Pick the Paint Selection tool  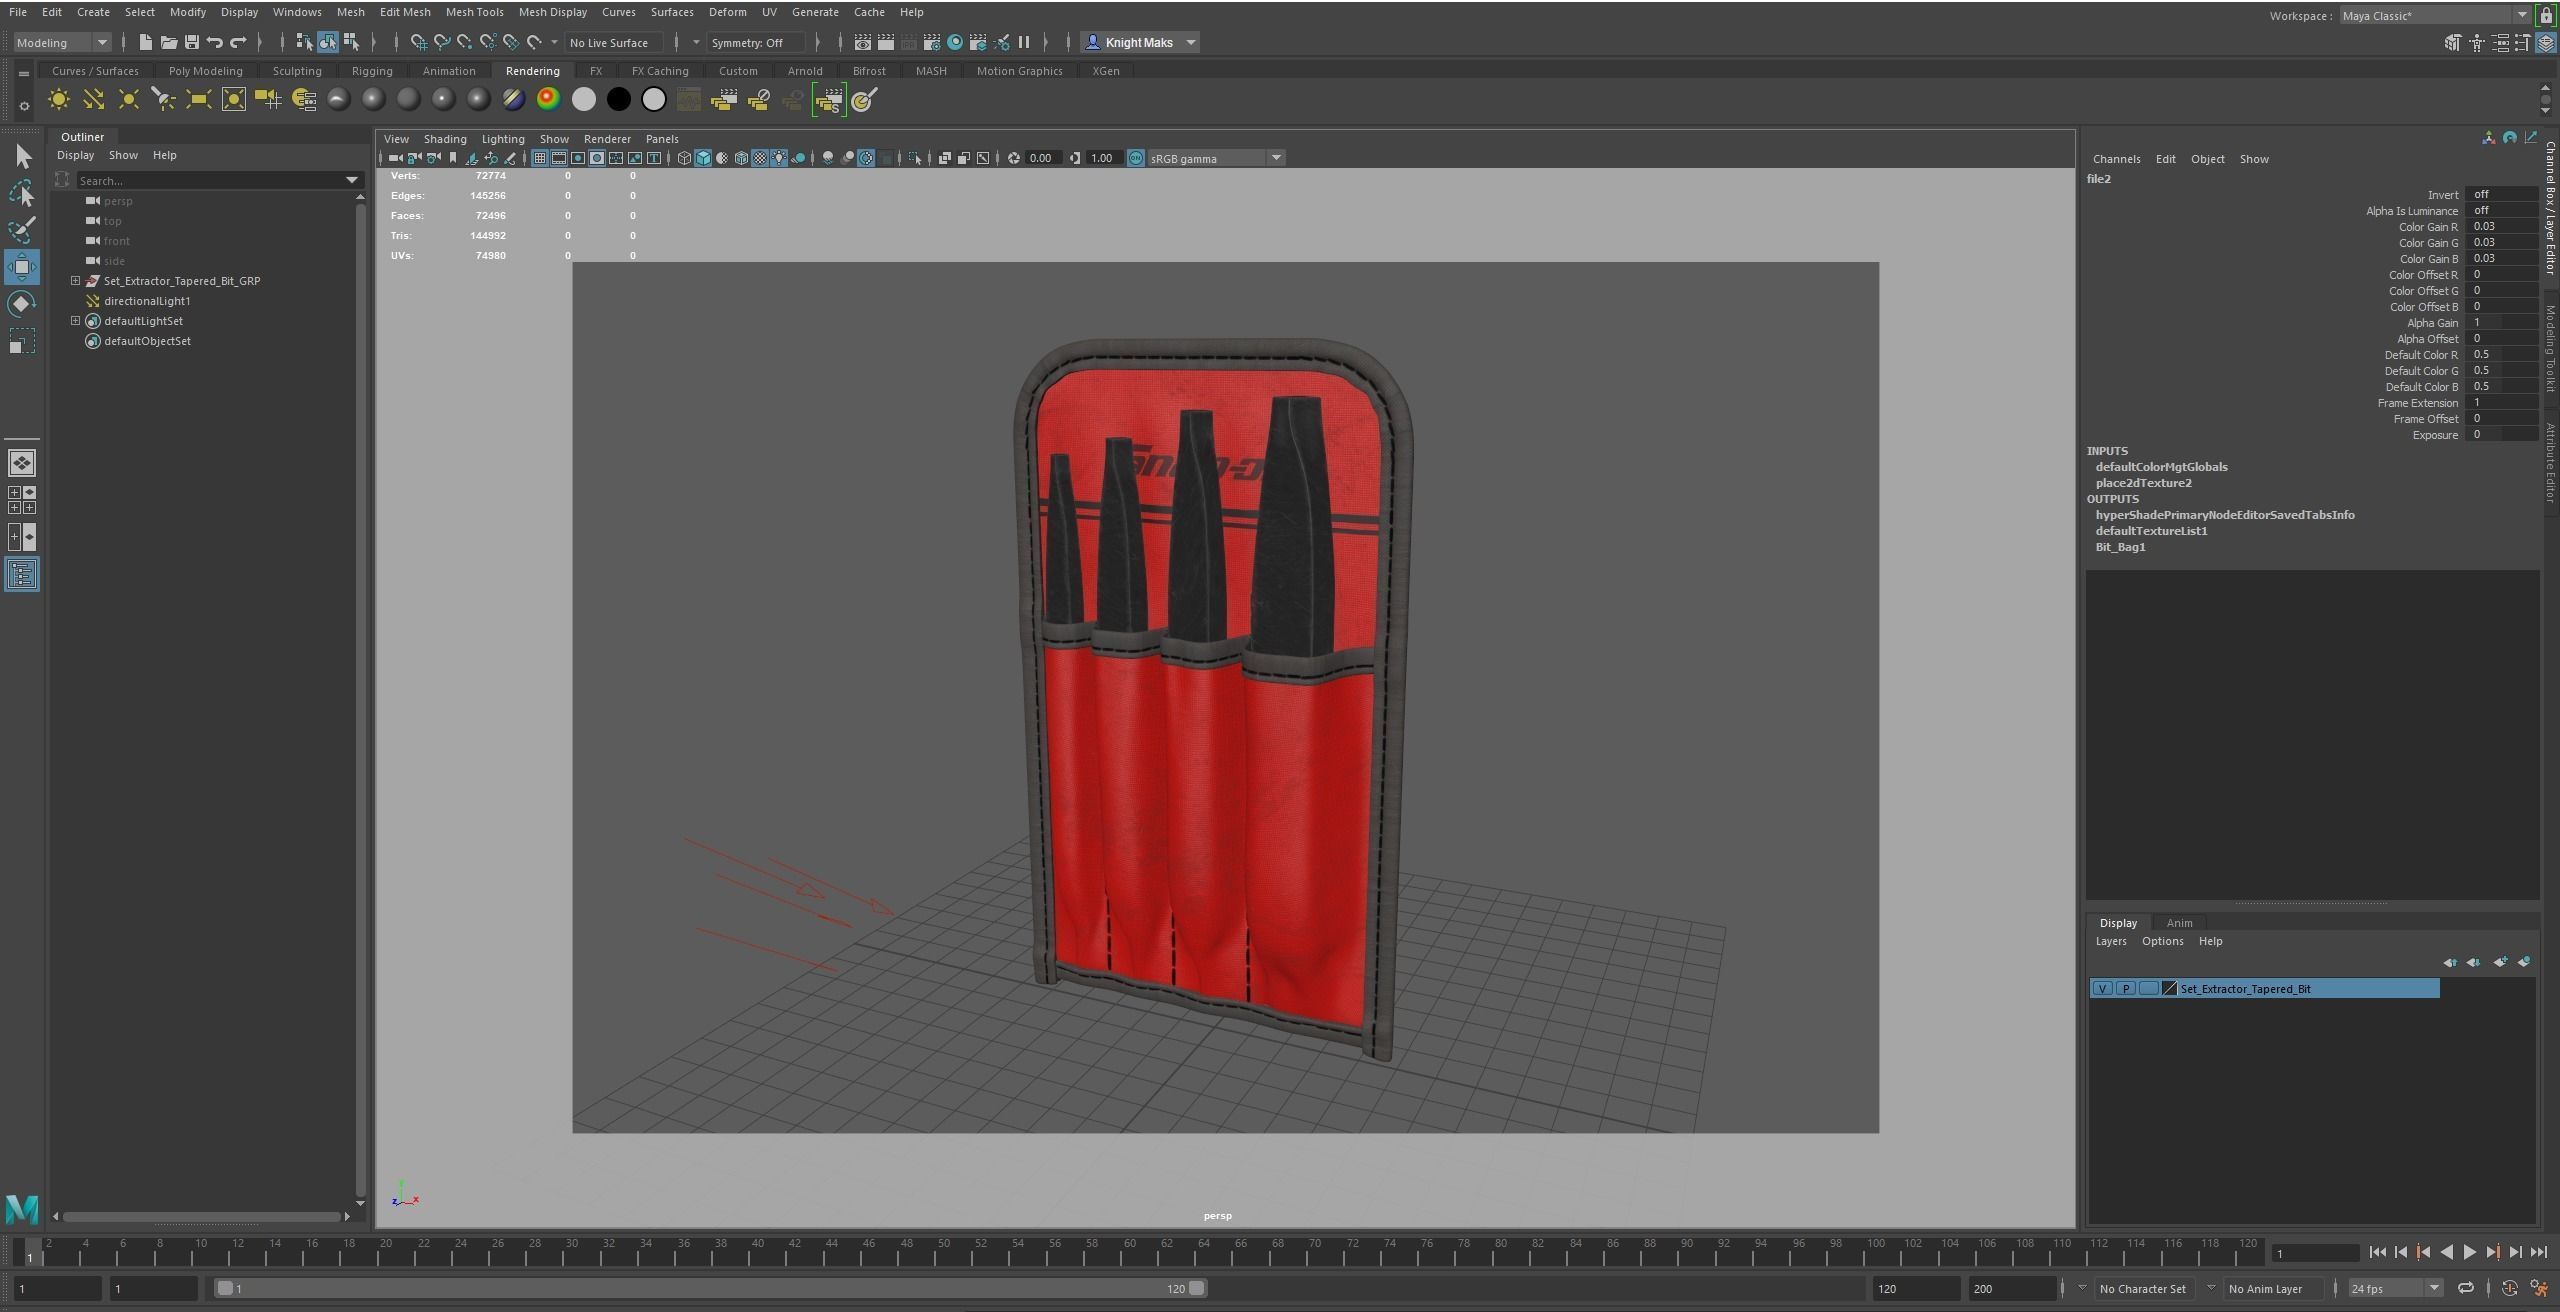point(22,230)
